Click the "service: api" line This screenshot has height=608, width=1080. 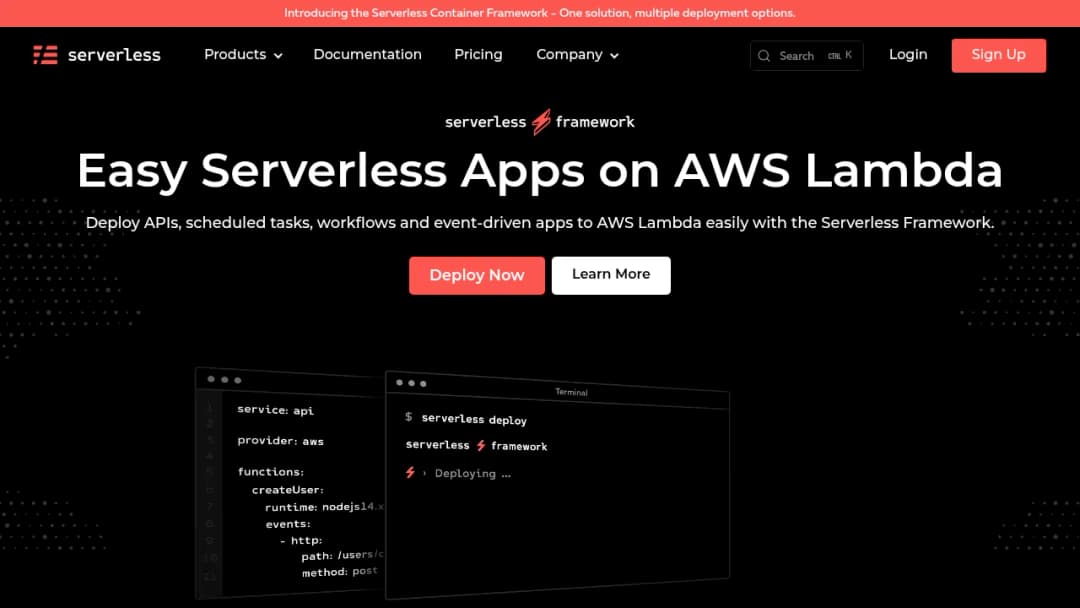[x=276, y=410]
